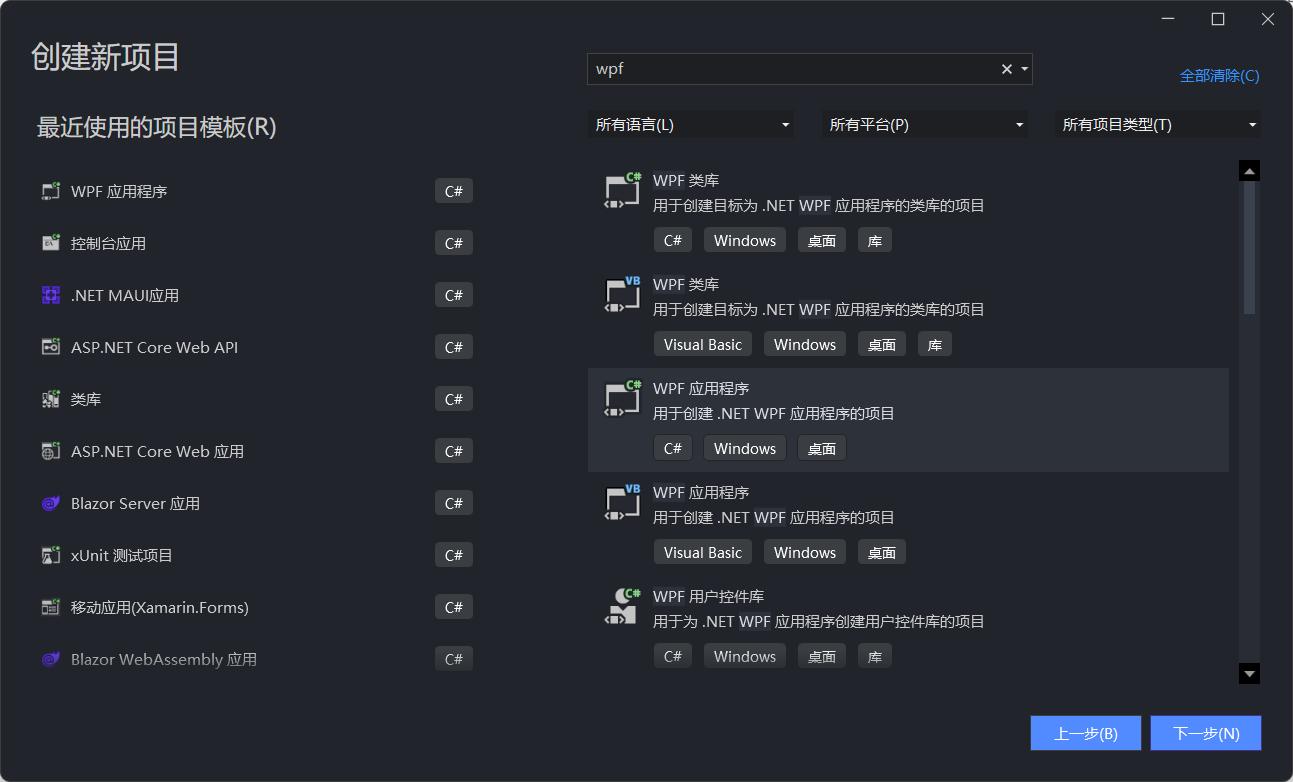The height and width of the screenshot is (782, 1293).
Task: Click the Blazor Server 应用 icon
Action: [x=50, y=502]
